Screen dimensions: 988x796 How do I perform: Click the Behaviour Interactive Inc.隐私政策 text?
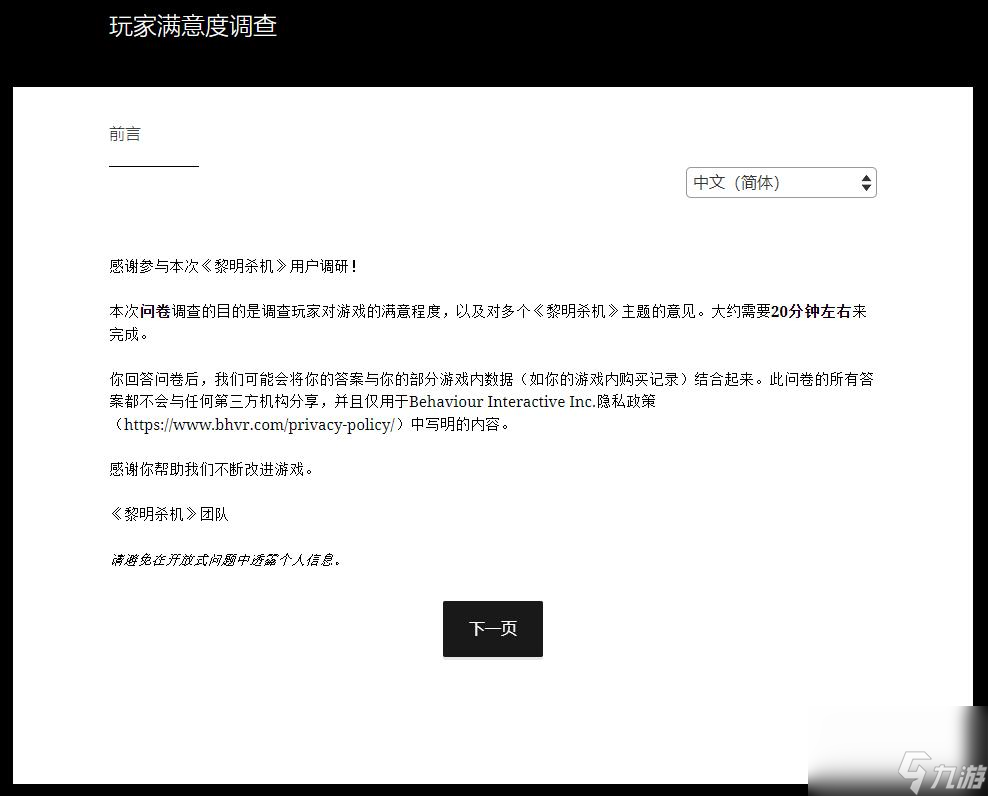click(532, 401)
